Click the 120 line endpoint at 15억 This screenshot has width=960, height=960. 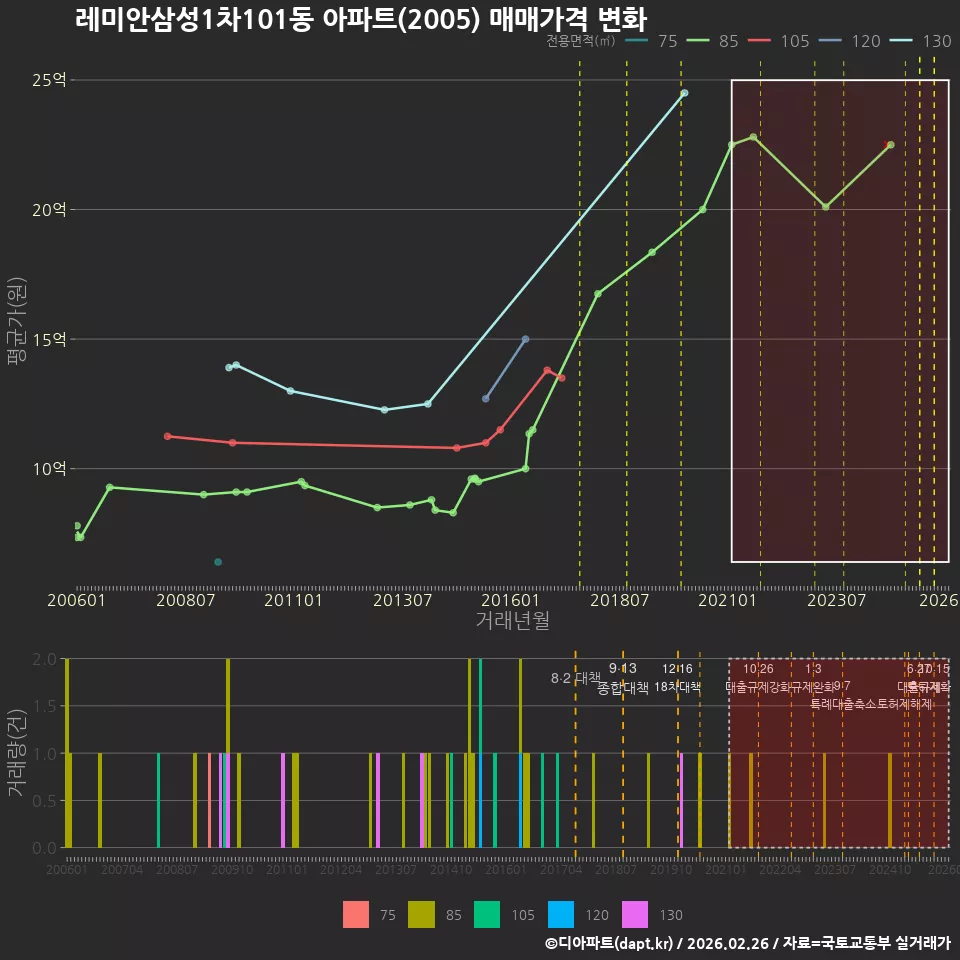click(525, 339)
